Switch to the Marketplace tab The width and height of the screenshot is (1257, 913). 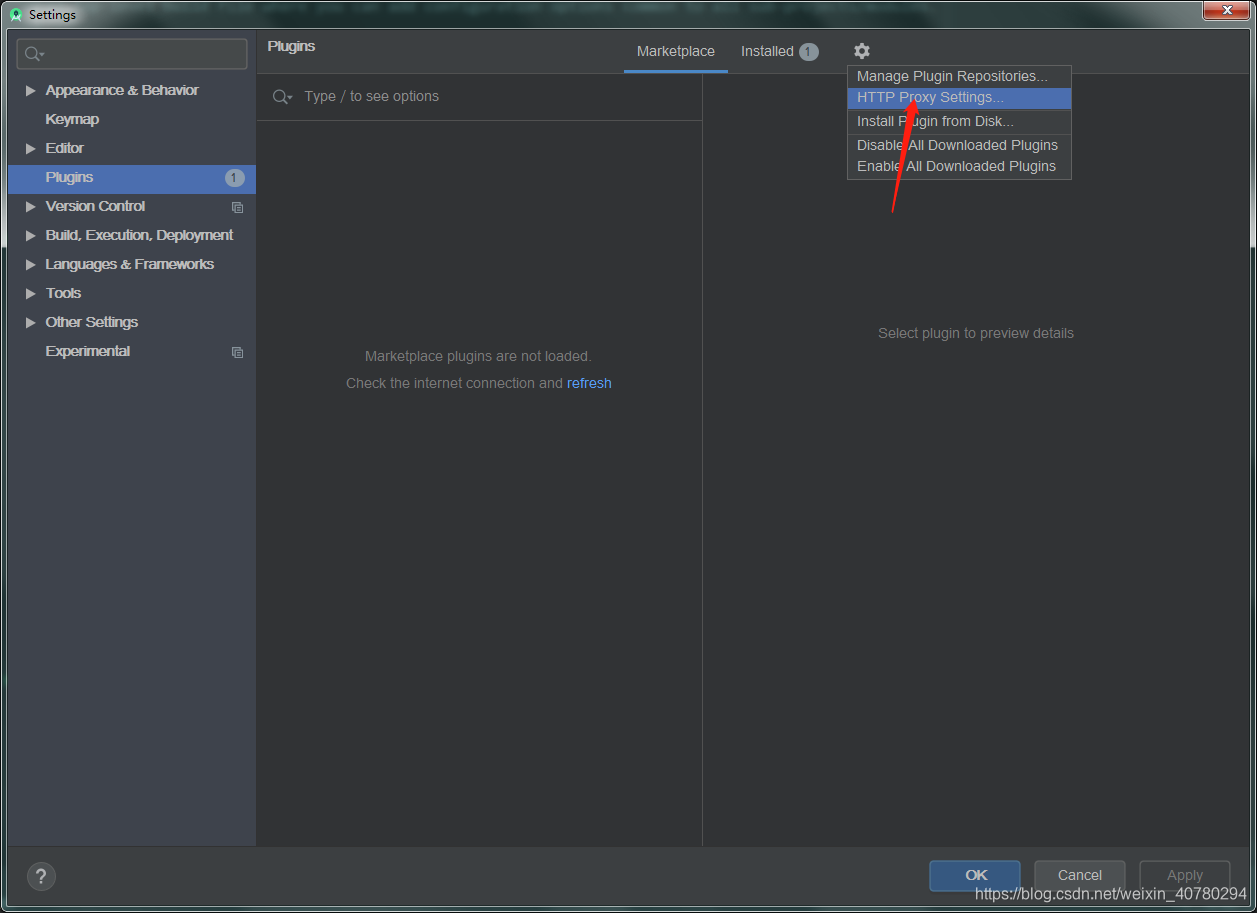[x=676, y=51]
